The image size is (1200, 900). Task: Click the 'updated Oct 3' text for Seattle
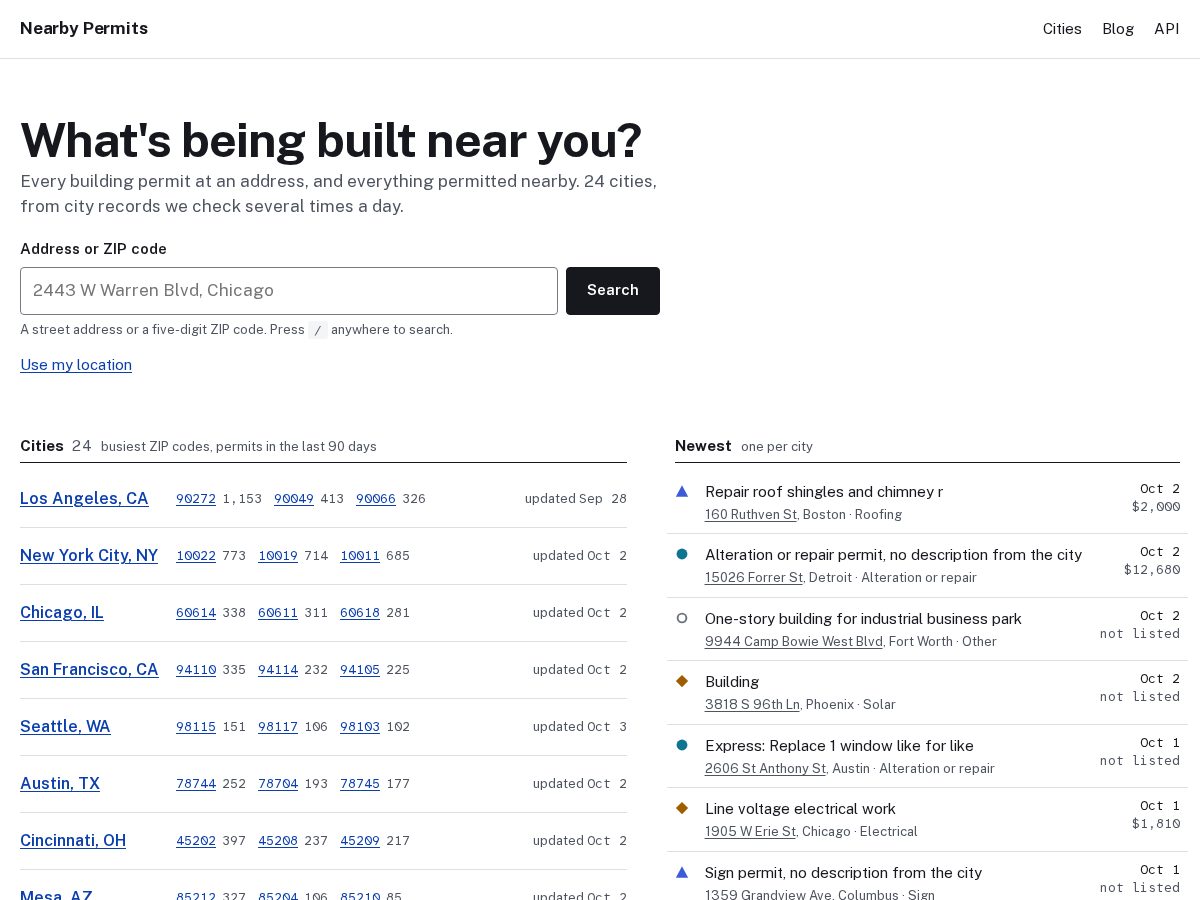coord(580,727)
